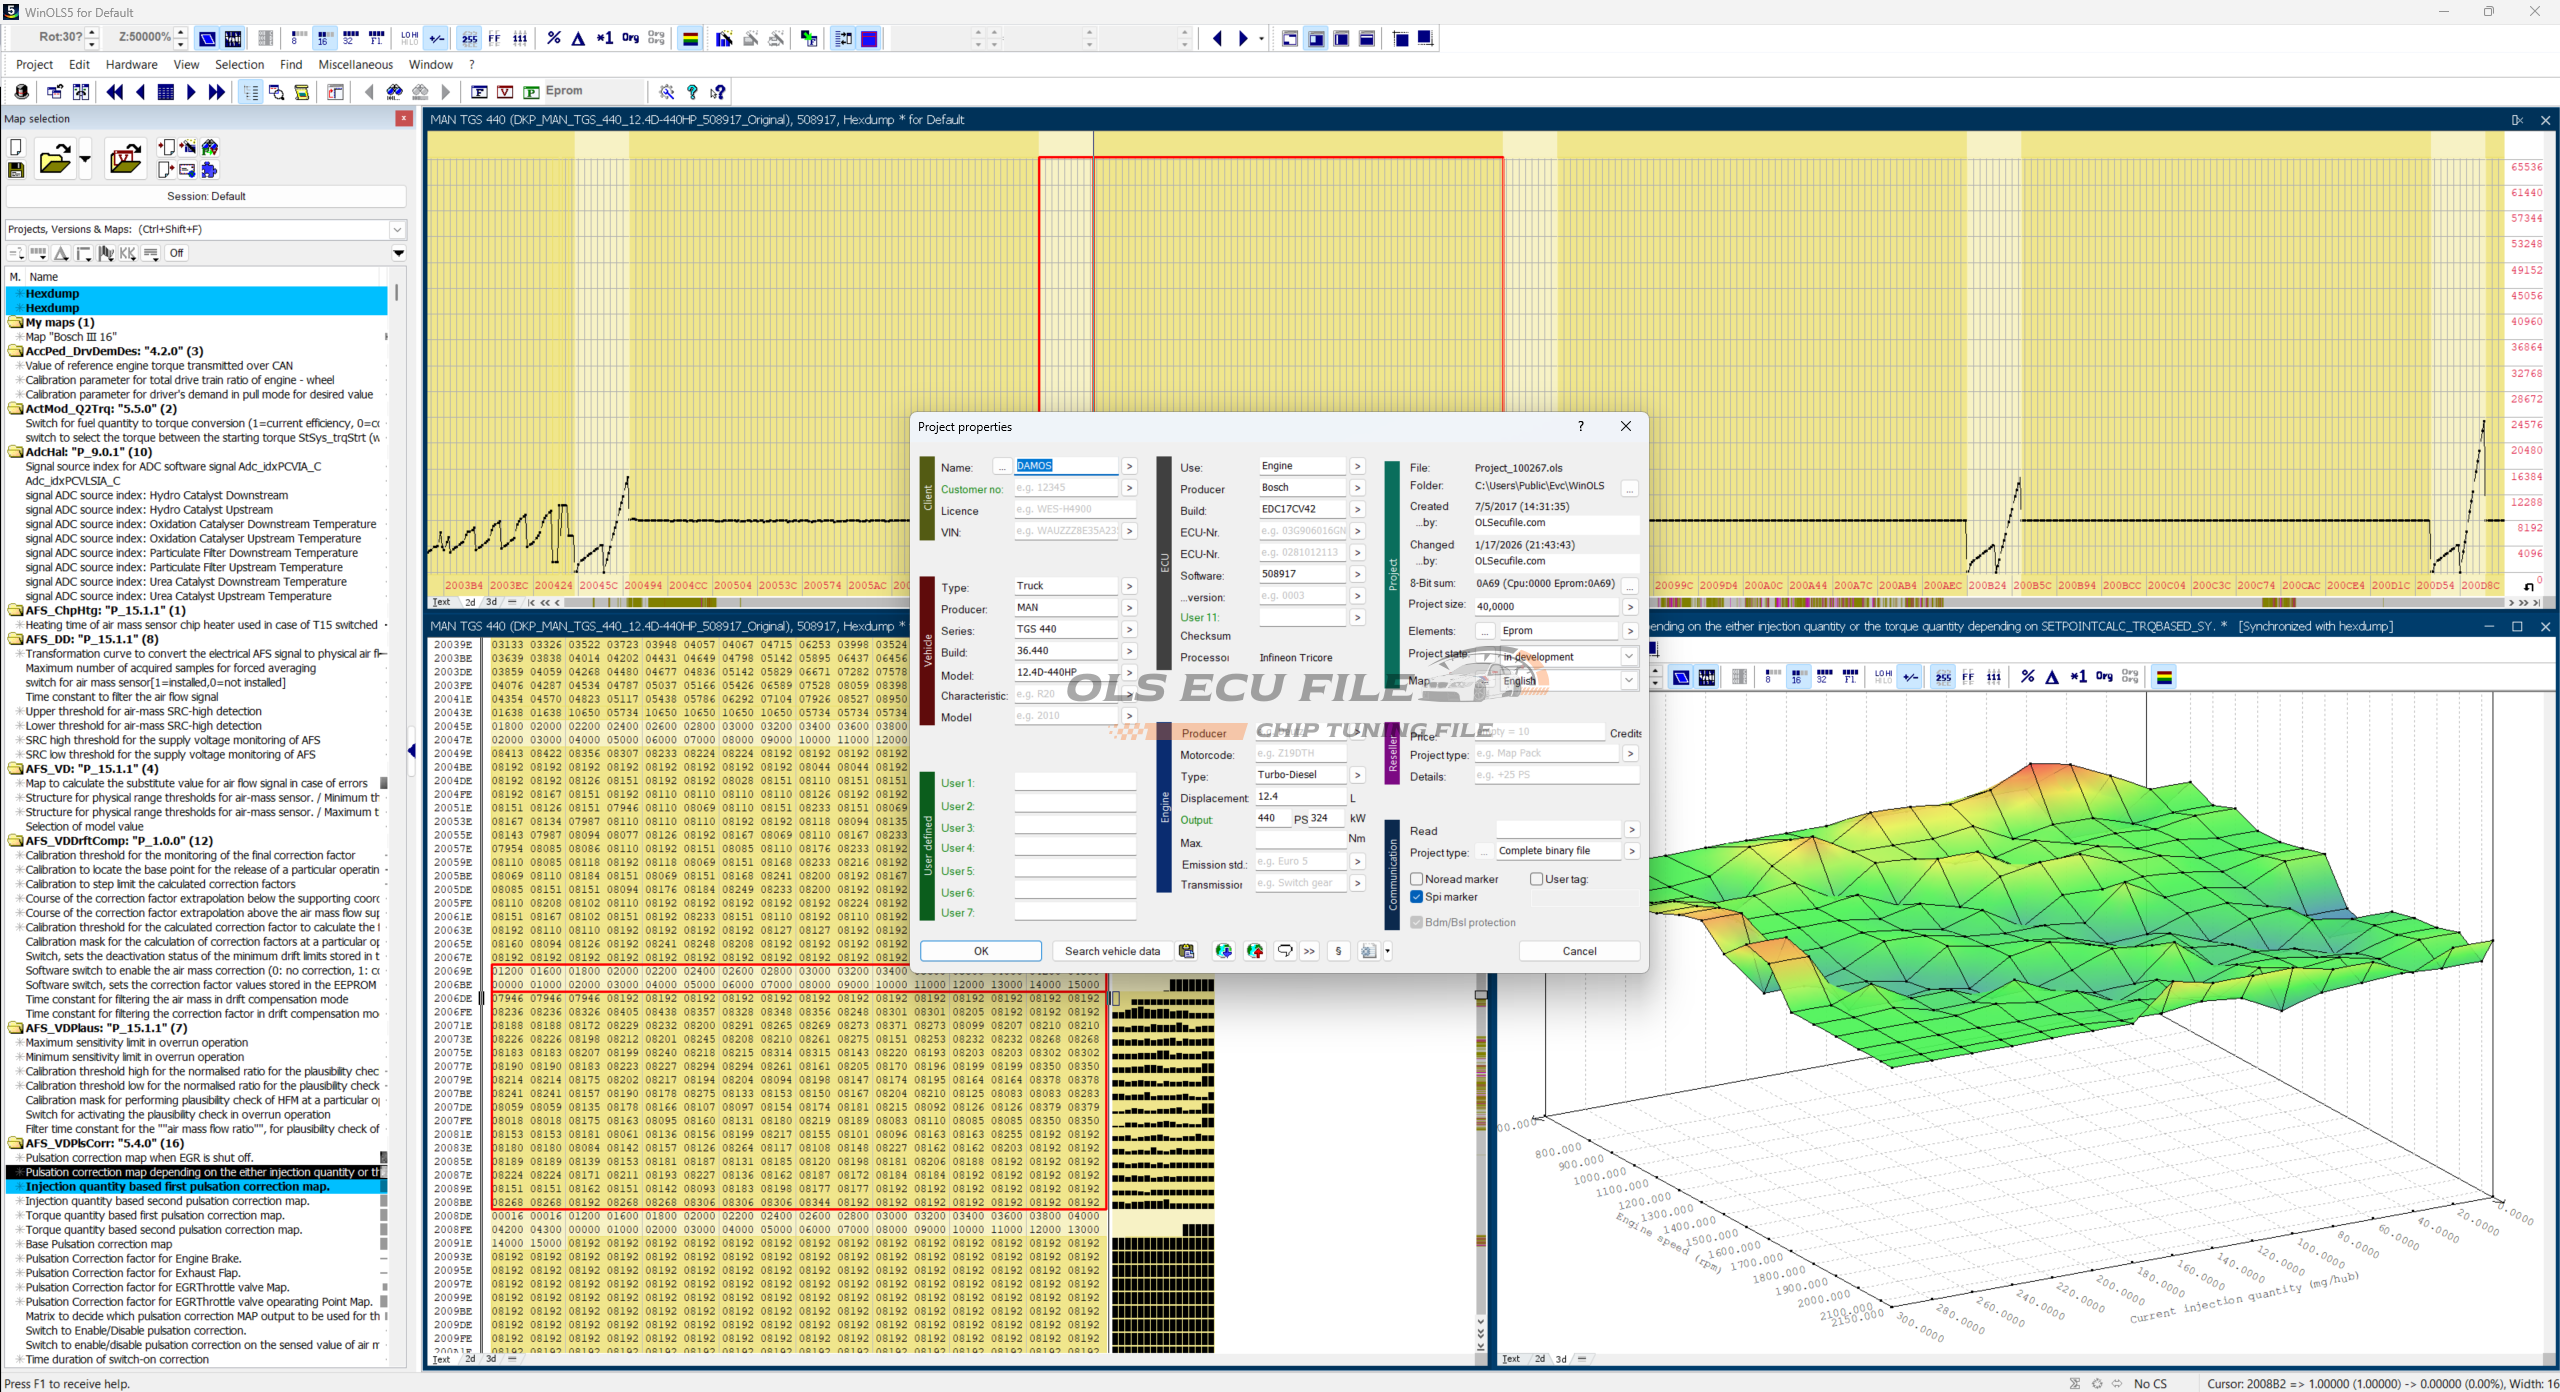Click the globe download icon in the dialog
The height and width of the screenshot is (1392, 2560).
(1223, 951)
